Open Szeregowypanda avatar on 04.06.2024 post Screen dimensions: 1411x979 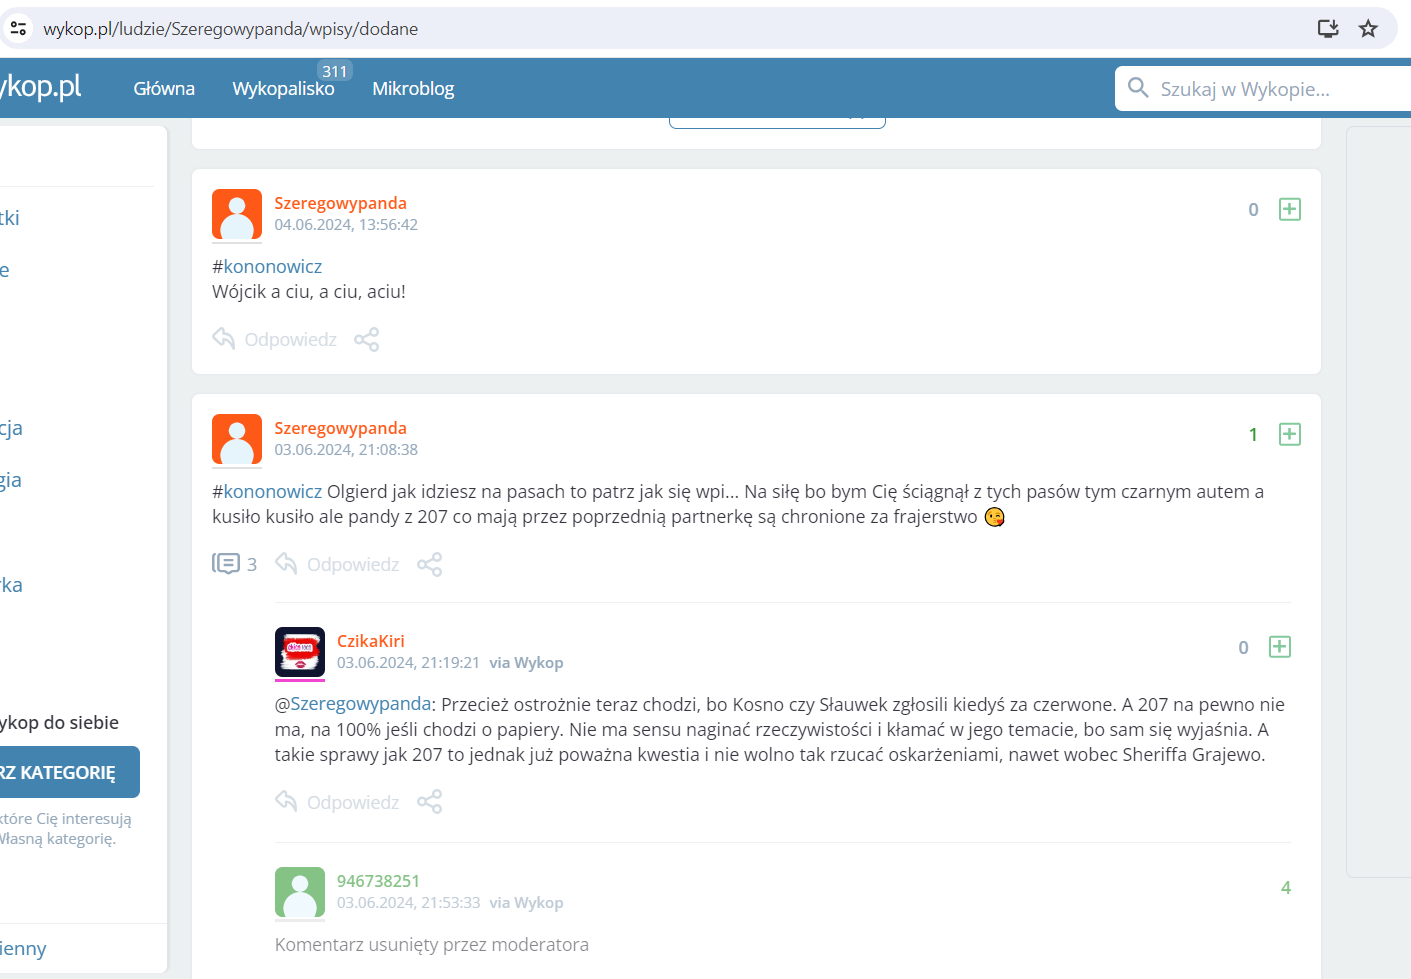237,214
